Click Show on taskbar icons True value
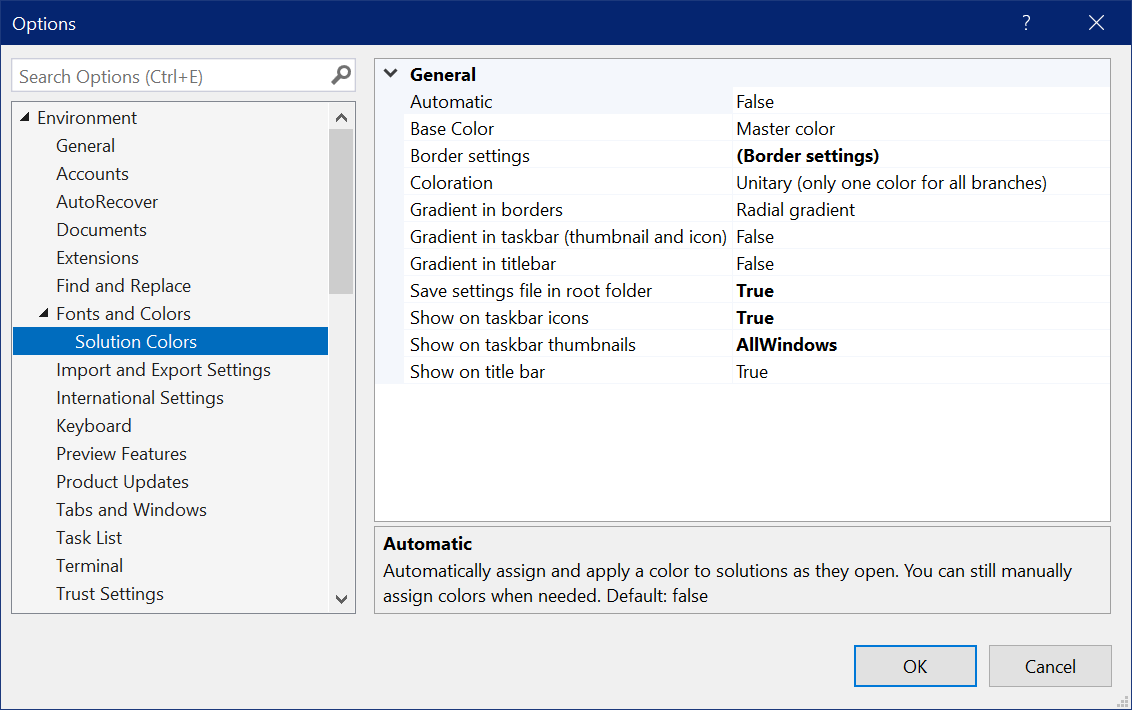 [x=755, y=318]
